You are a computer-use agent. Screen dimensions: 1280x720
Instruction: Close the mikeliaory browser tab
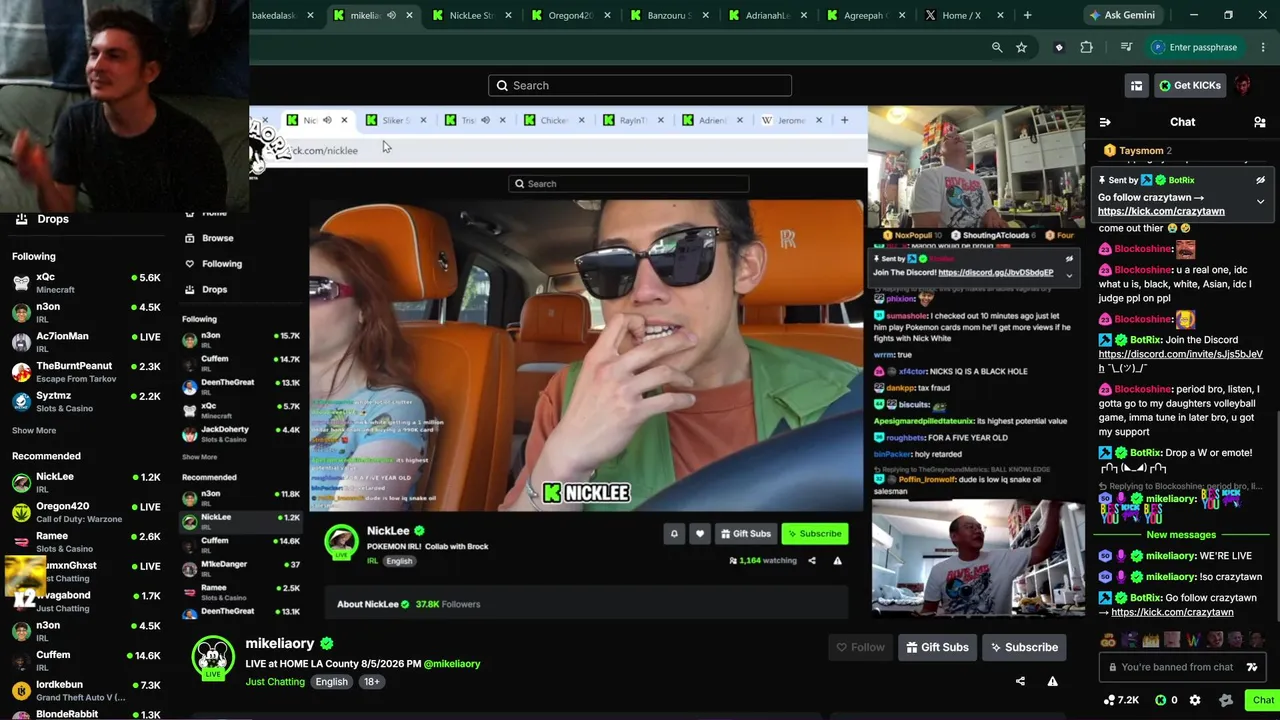(409, 15)
